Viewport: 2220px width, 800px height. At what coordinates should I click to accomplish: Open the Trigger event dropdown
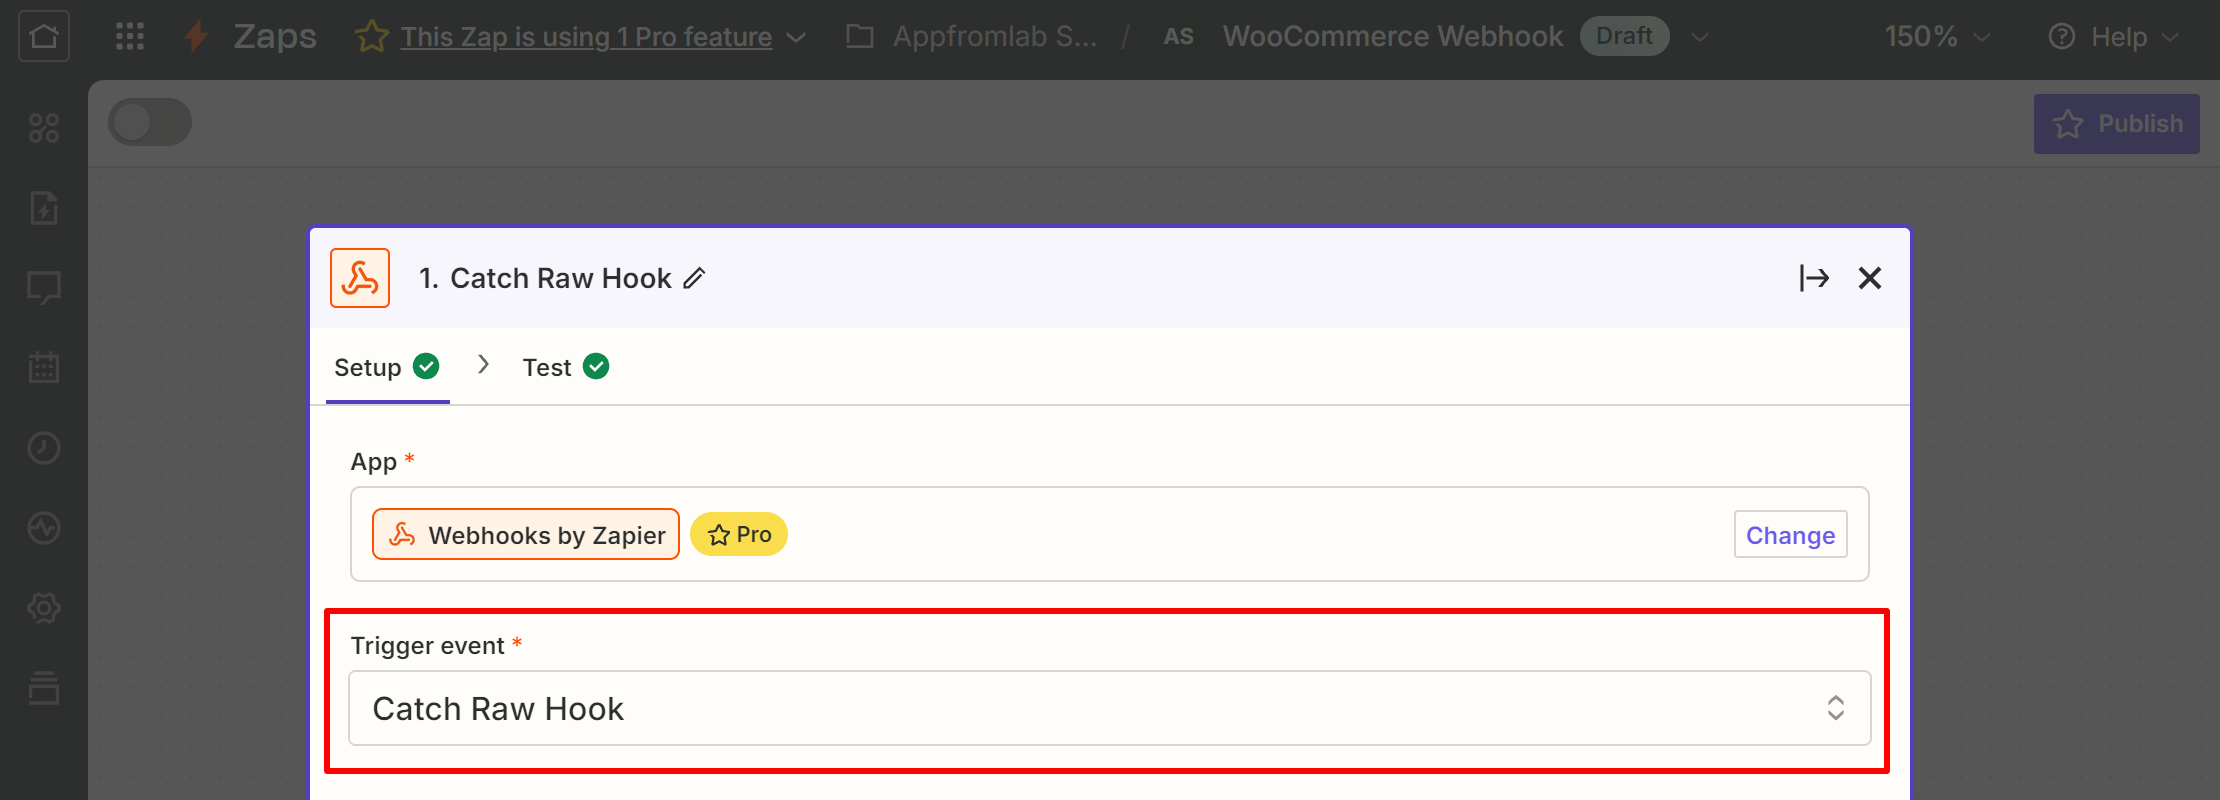click(1109, 708)
